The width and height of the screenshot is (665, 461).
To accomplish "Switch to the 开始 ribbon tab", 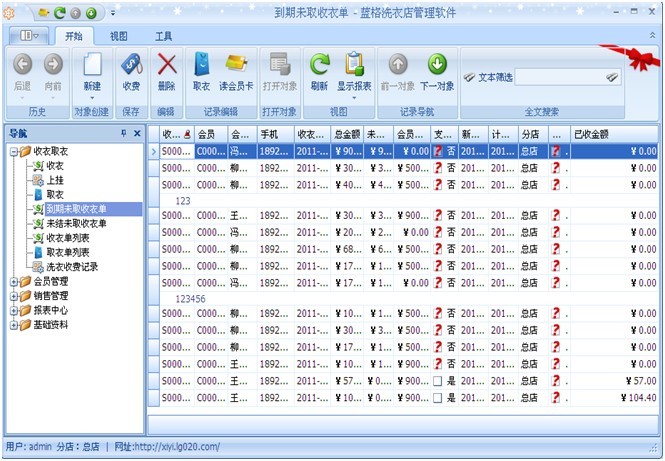I will click(x=74, y=36).
